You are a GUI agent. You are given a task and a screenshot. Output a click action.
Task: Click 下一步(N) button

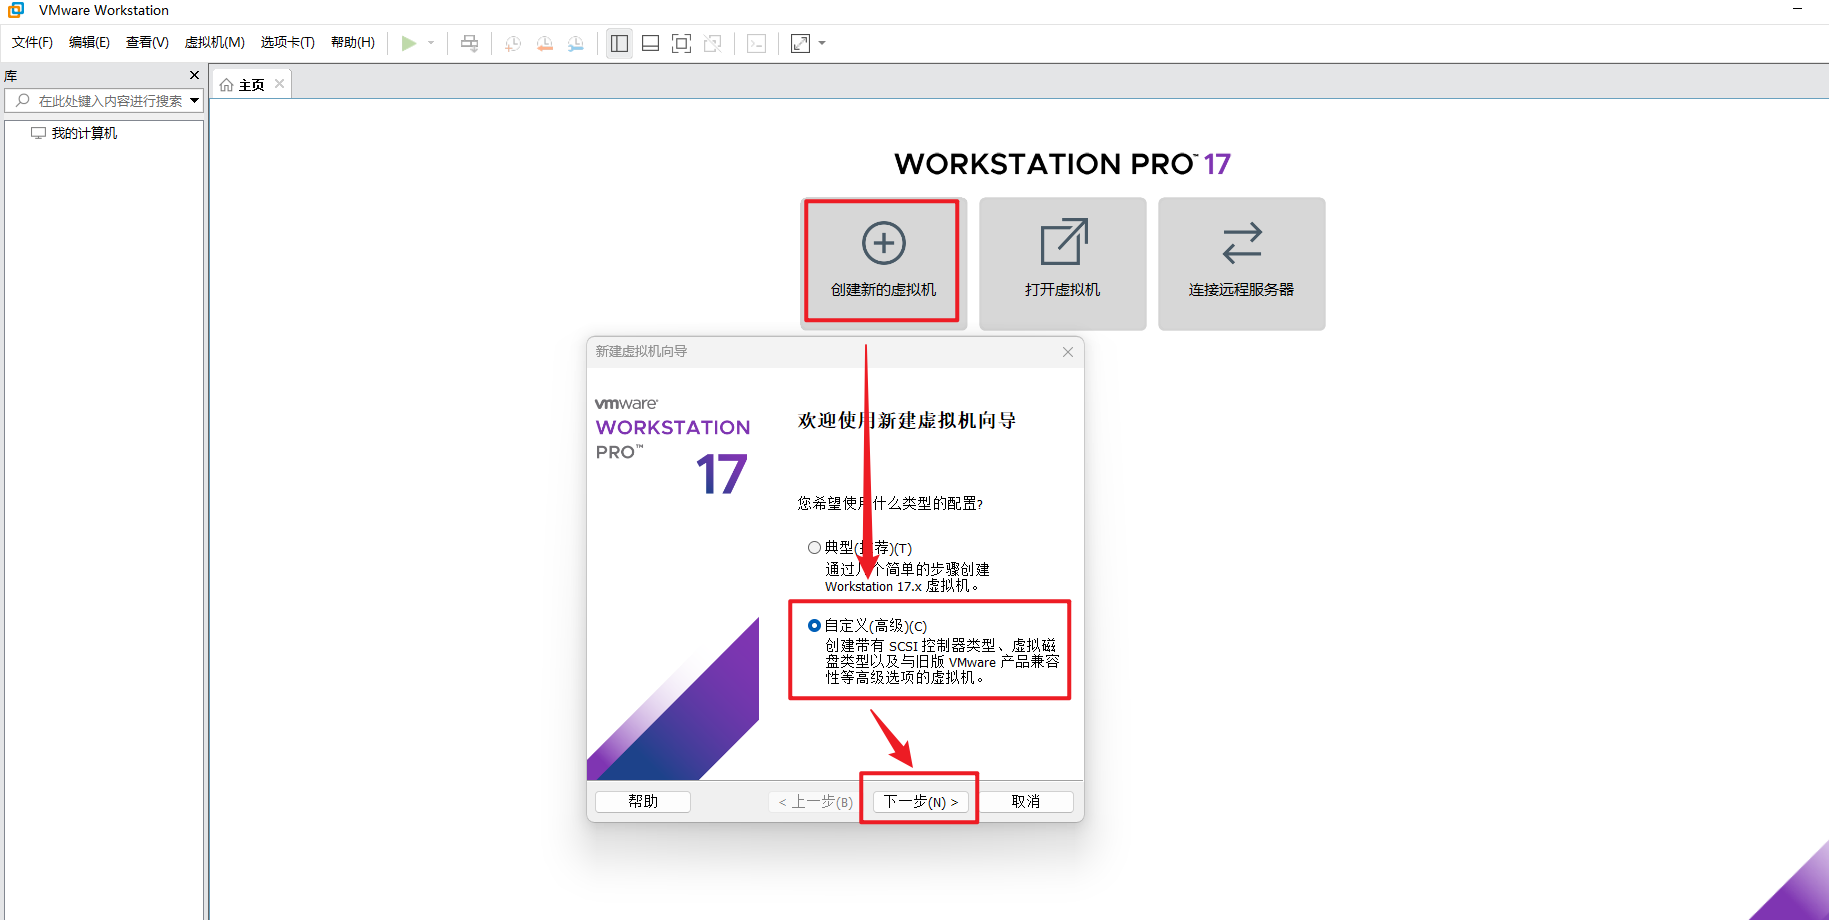pyautogui.click(x=920, y=801)
